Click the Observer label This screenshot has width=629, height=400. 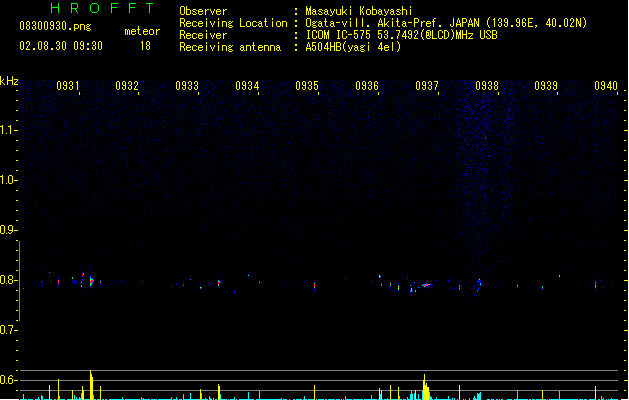tap(203, 11)
